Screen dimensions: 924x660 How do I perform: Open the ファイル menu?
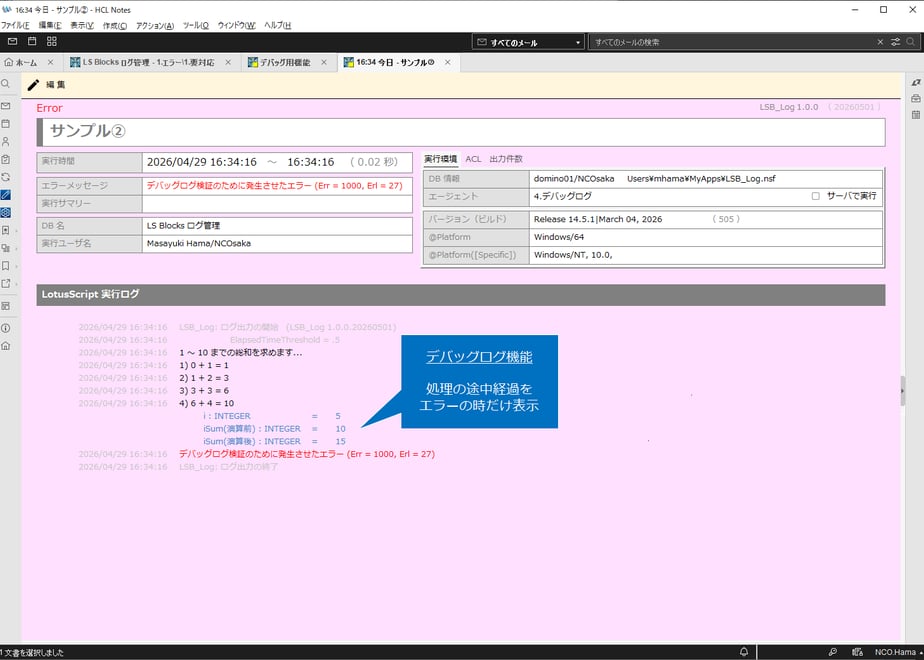pyautogui.click(x=15, y=25)
